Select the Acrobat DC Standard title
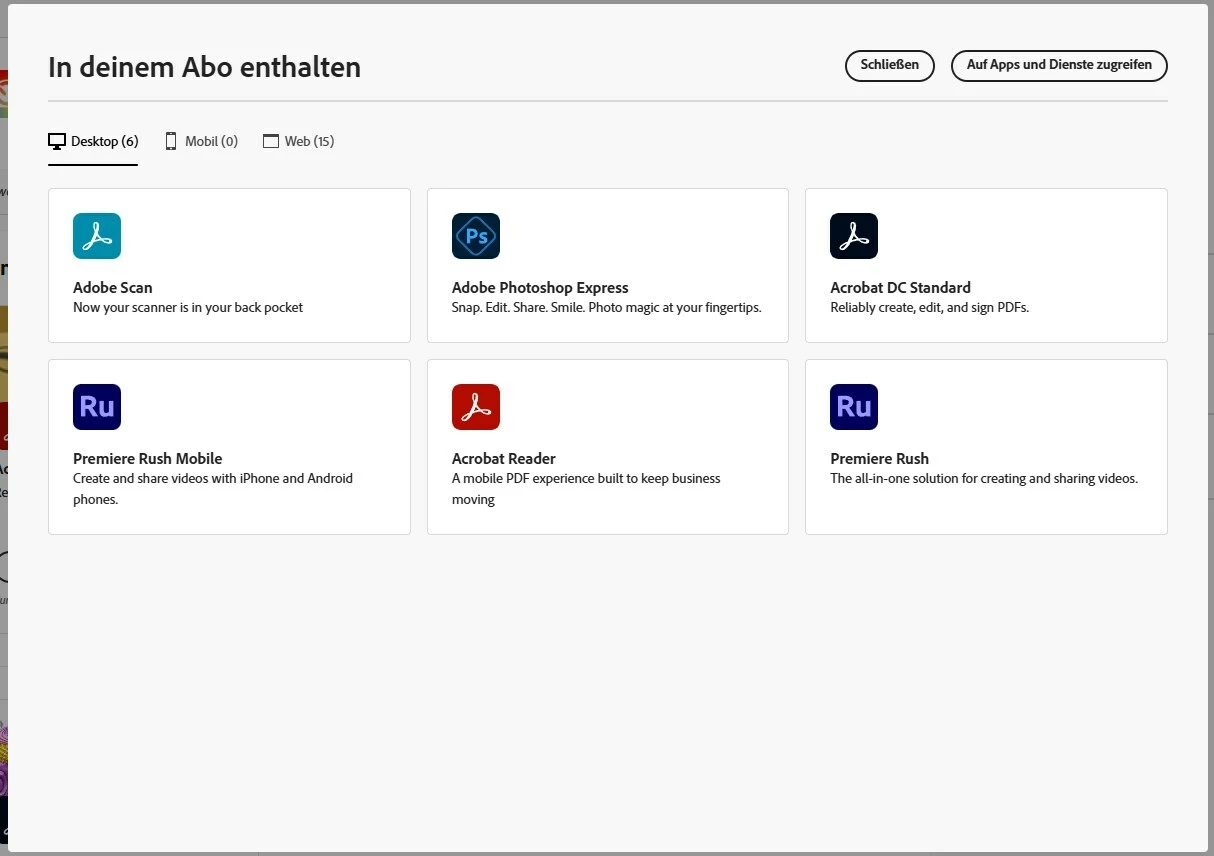 click(900, 287)
